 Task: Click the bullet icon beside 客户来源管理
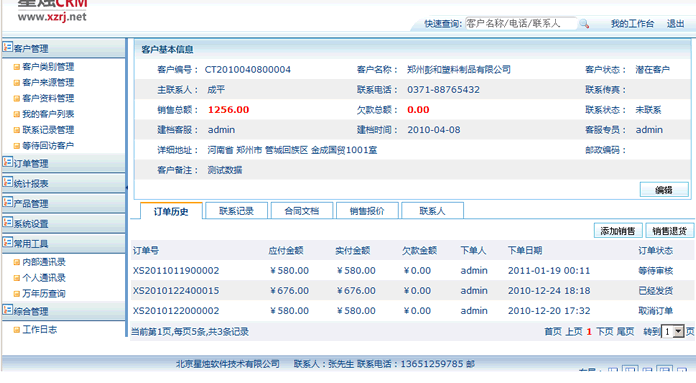17,83
